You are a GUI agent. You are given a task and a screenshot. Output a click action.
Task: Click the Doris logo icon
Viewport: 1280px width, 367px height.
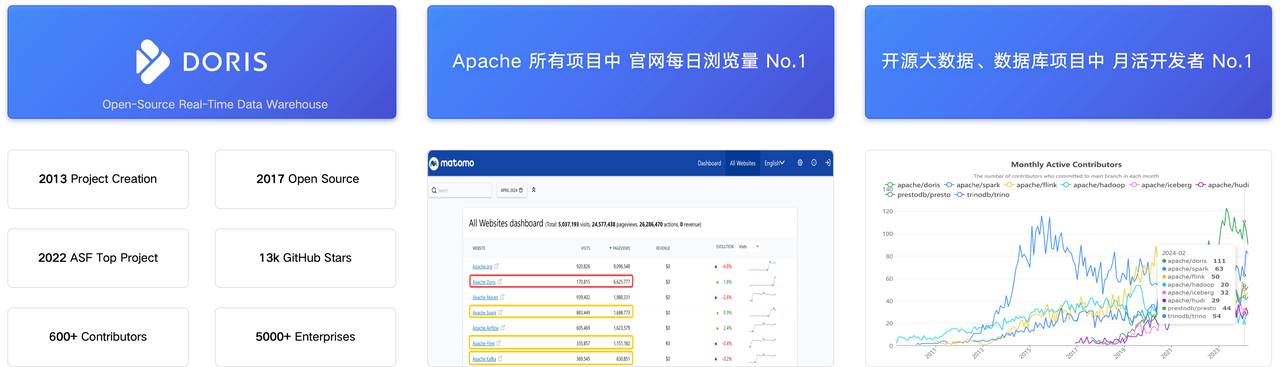pos(152,60)
